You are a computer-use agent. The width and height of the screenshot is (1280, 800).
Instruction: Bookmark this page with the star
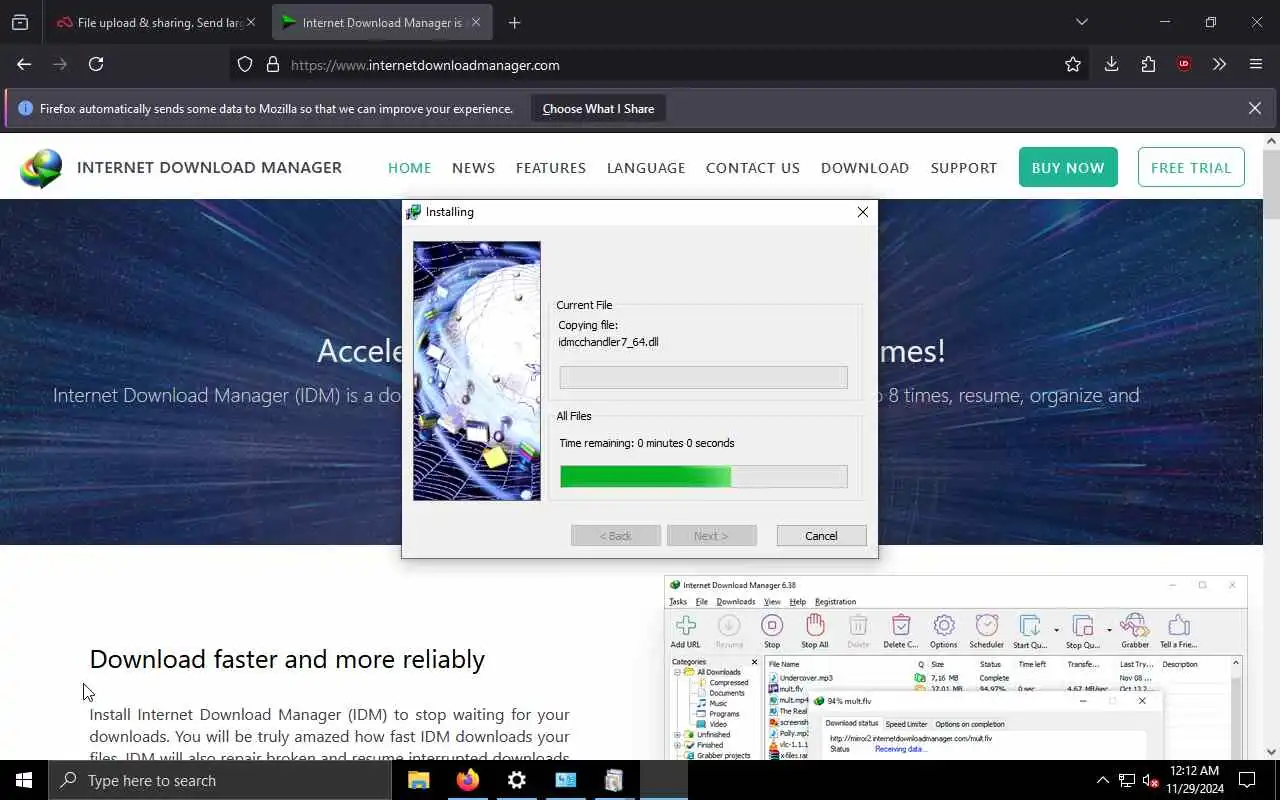1073,65
